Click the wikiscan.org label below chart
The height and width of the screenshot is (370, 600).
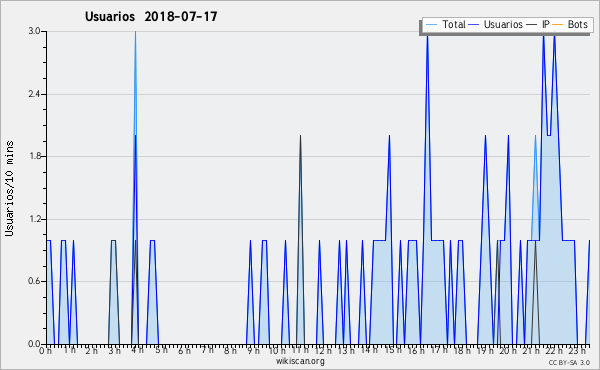(x=300, y=361)
